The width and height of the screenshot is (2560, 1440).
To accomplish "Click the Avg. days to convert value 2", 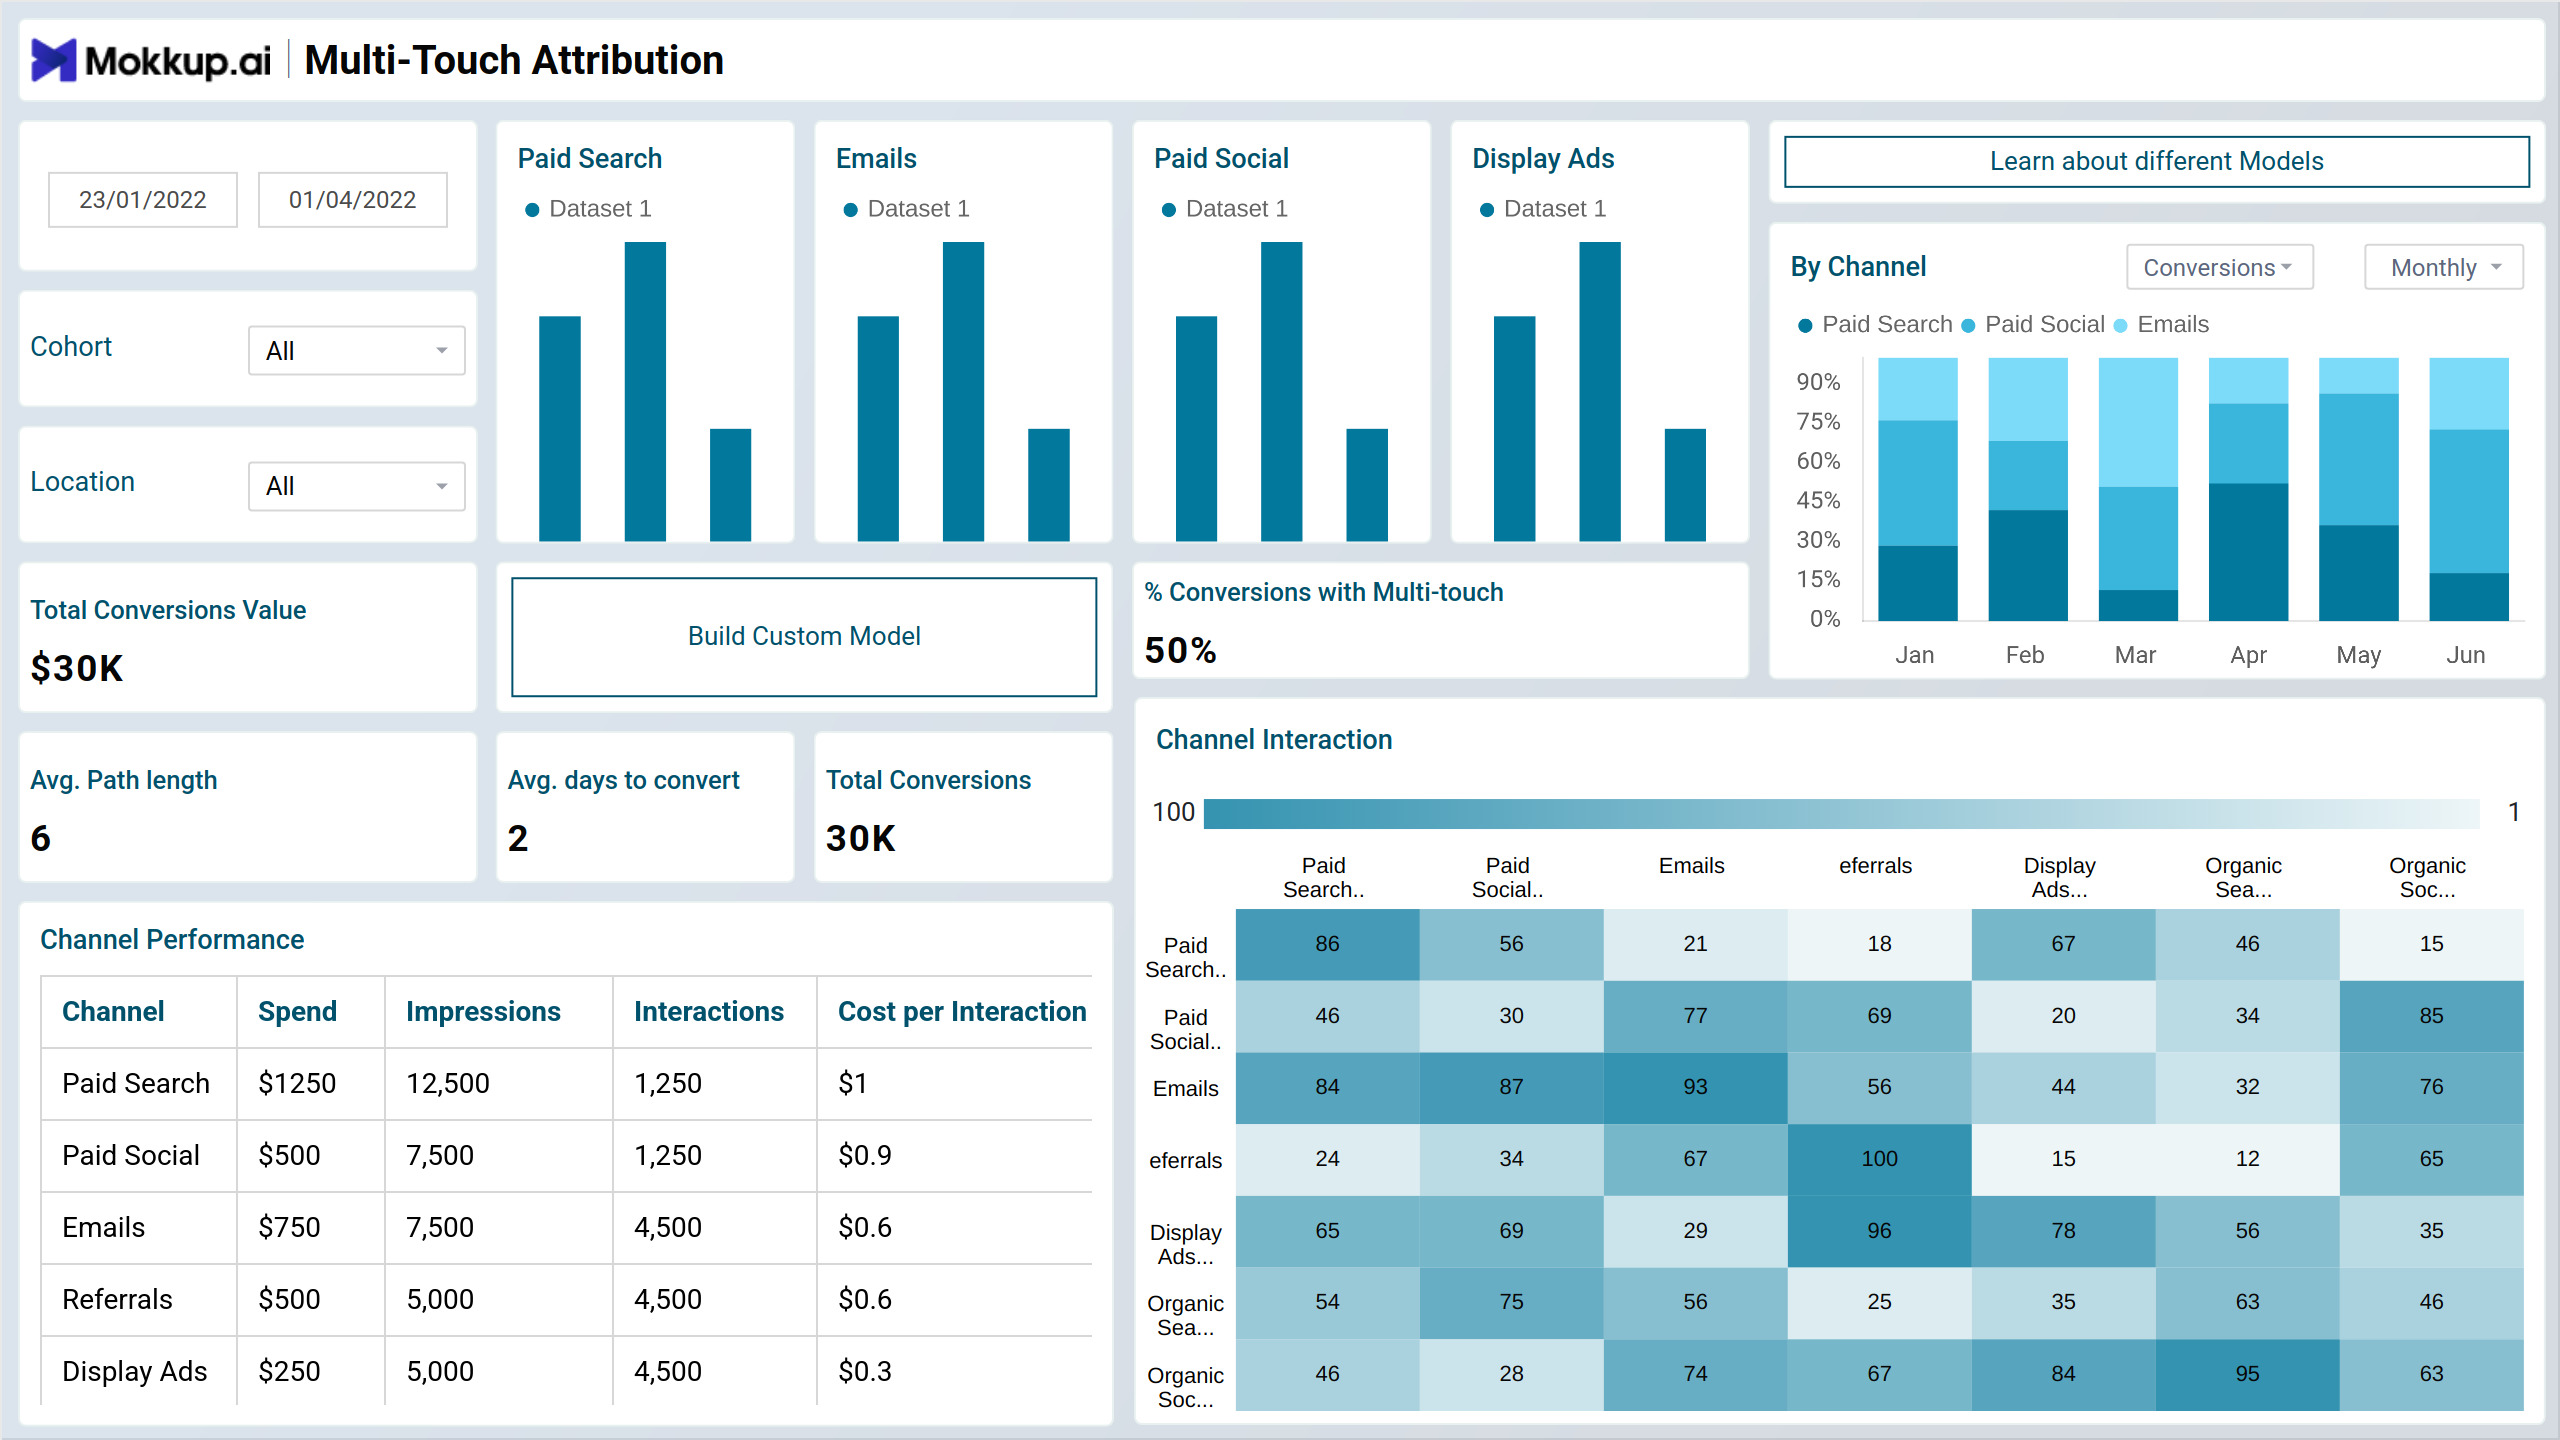I will point(518,838).
